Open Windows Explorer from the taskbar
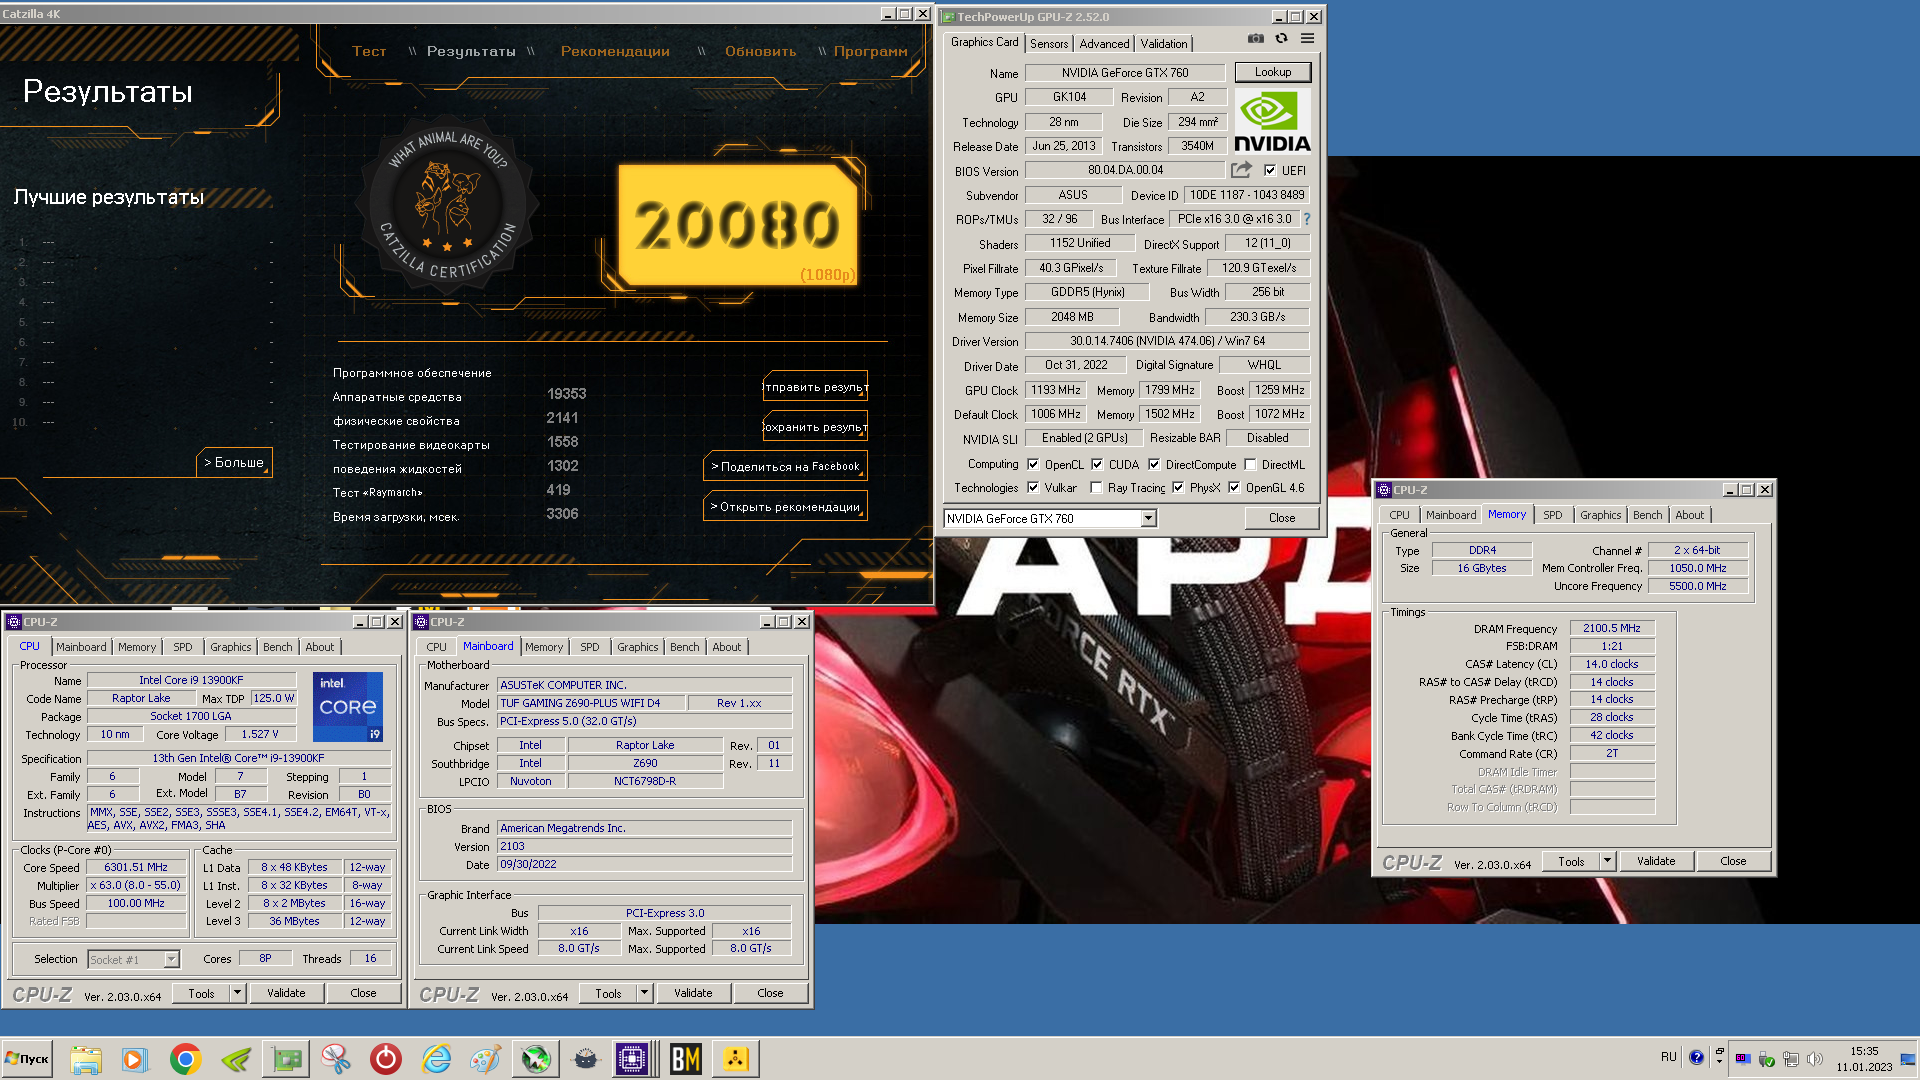1920x1080 pixels. point(86,1059)
